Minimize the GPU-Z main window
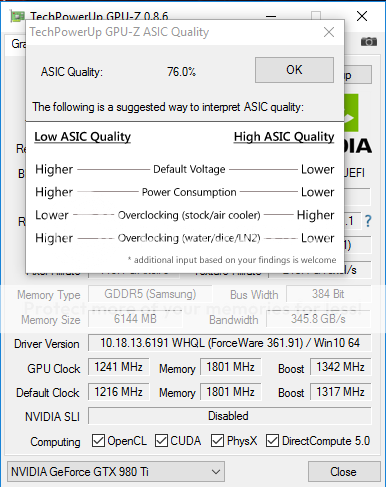The image size is (386, 487). pos(271,16)
